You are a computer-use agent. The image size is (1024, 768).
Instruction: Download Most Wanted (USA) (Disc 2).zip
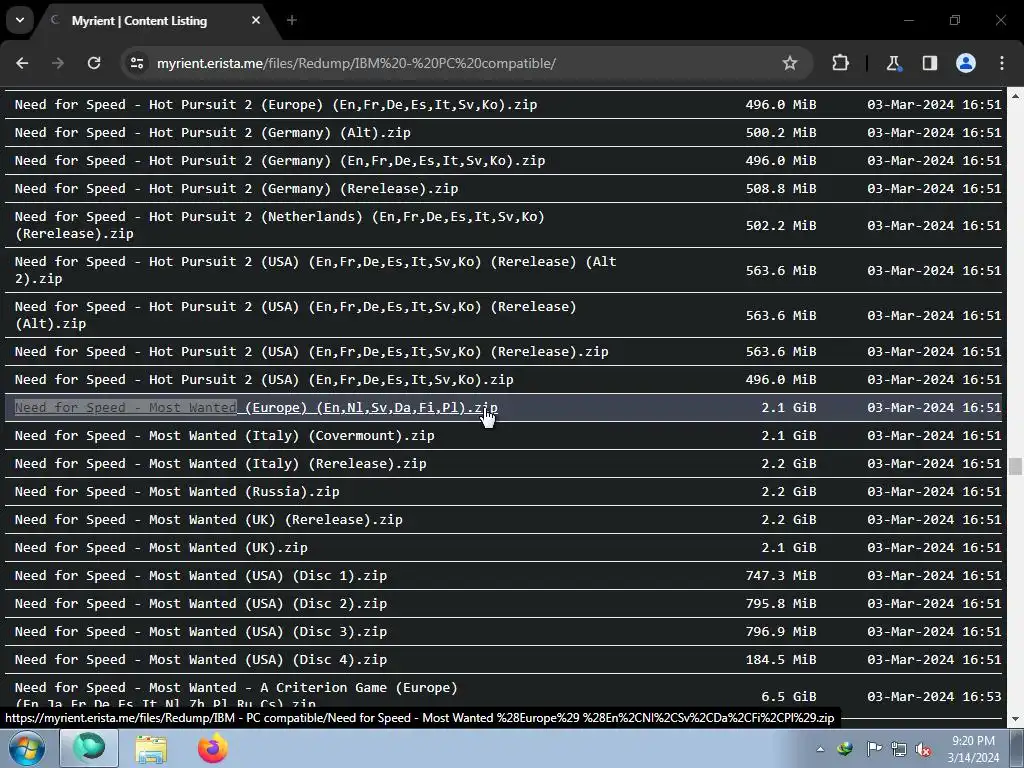tap(200, 604)
